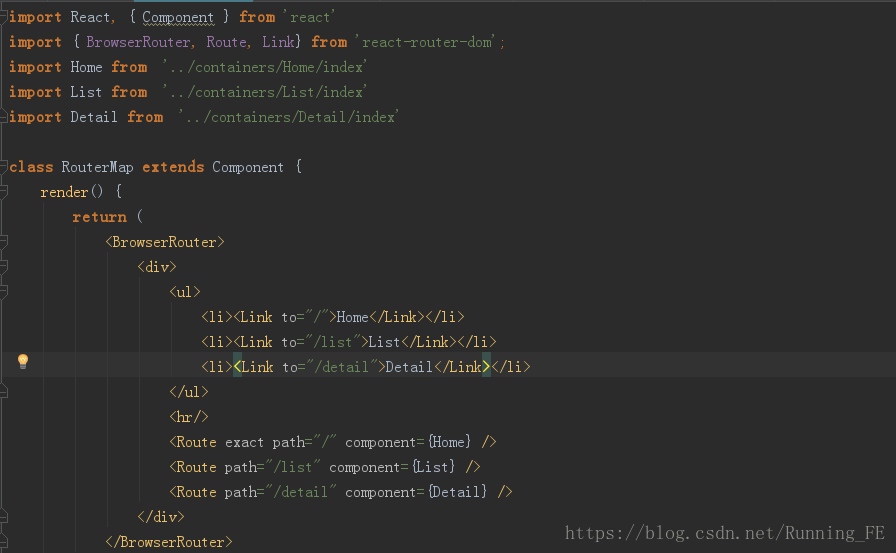
Task: Click the closing ul tag fold marker
Action: pos(3,392)
